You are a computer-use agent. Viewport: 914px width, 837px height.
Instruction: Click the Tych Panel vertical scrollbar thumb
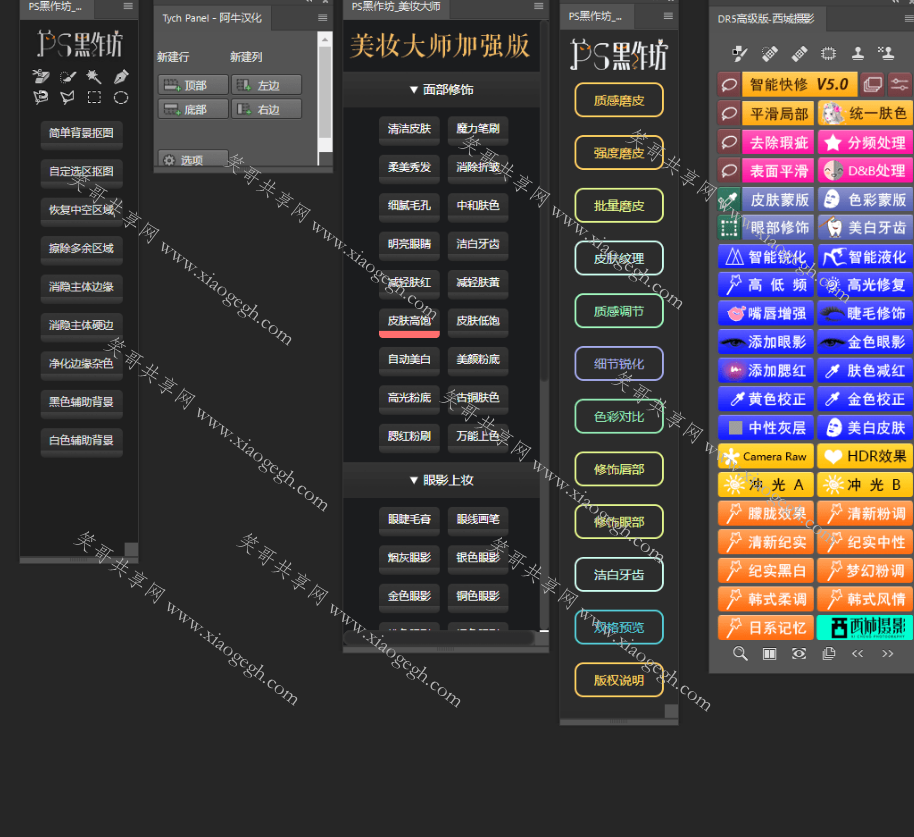pos(325,93)
